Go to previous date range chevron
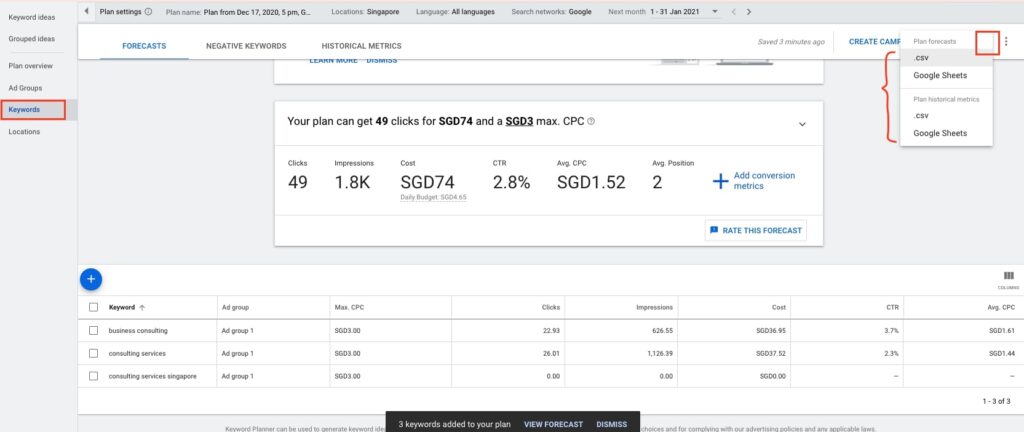Viewport: 1024px width, 432px height. [733, 12]
